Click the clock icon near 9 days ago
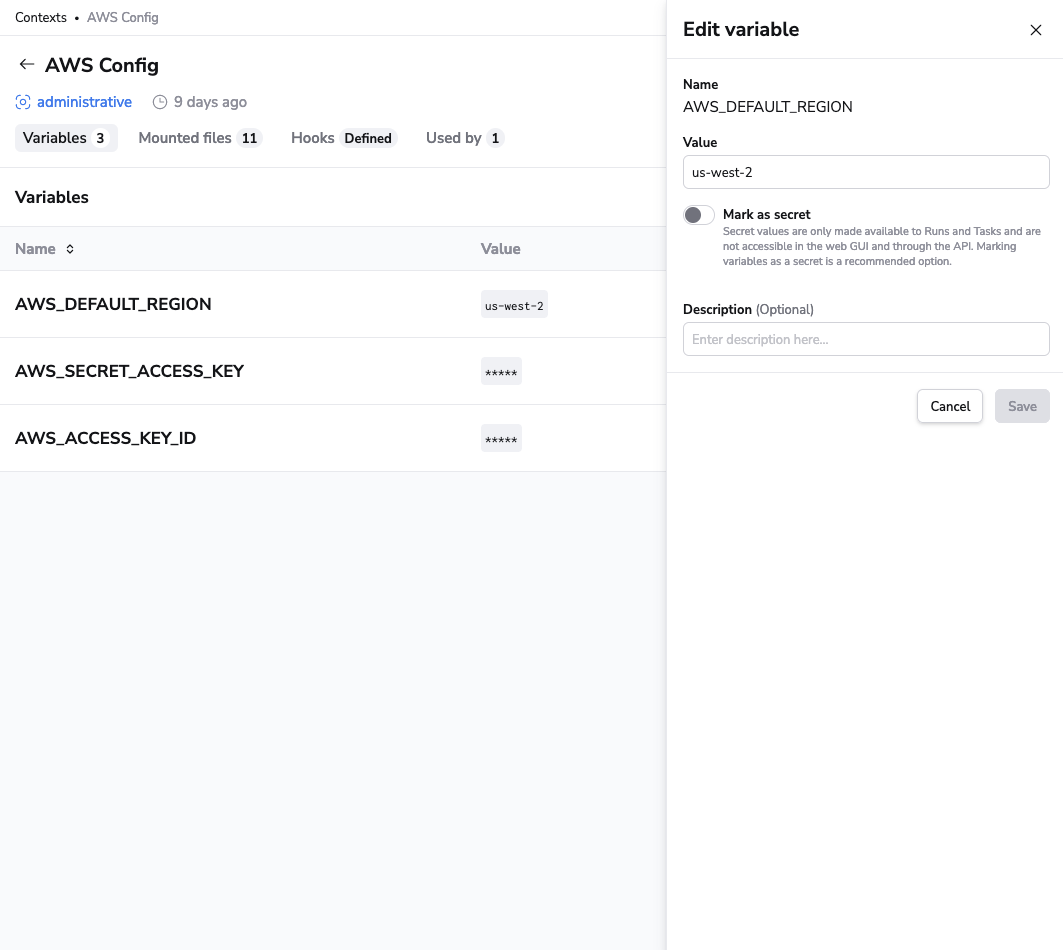 point(160,102)
